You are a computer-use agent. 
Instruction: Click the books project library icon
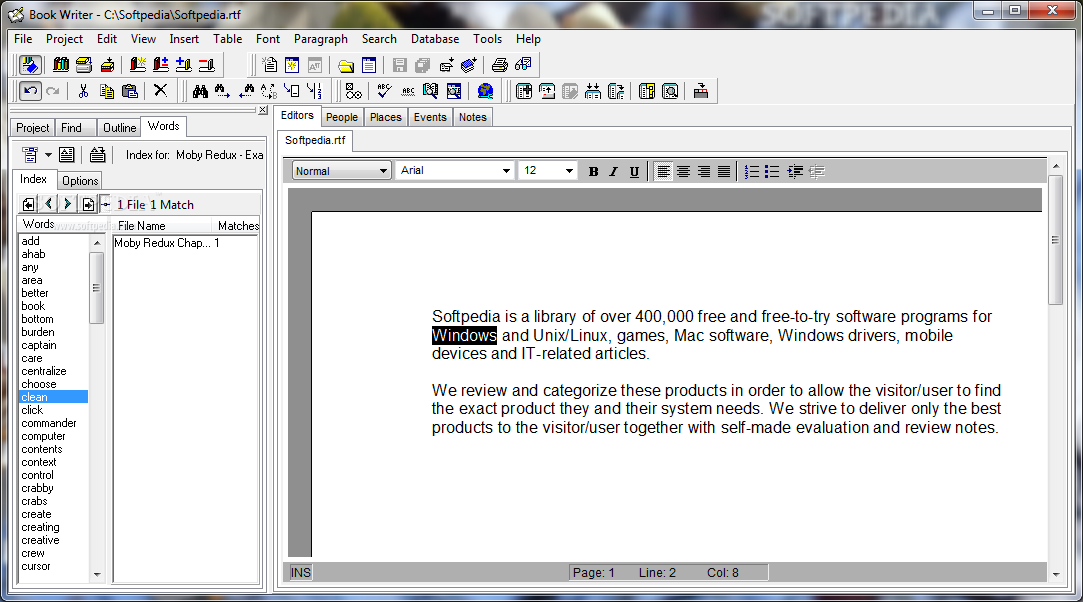pos(61,65)
